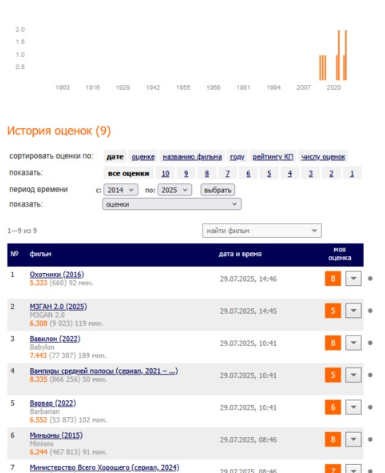
Task: Click the 'дата и время' column header
Action: click(240, 254)
